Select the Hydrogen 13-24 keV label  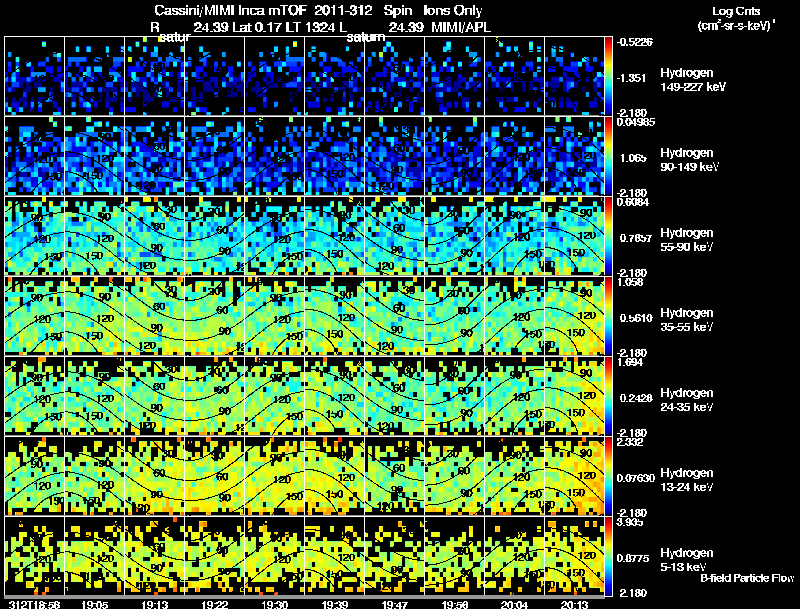[687, 480]
